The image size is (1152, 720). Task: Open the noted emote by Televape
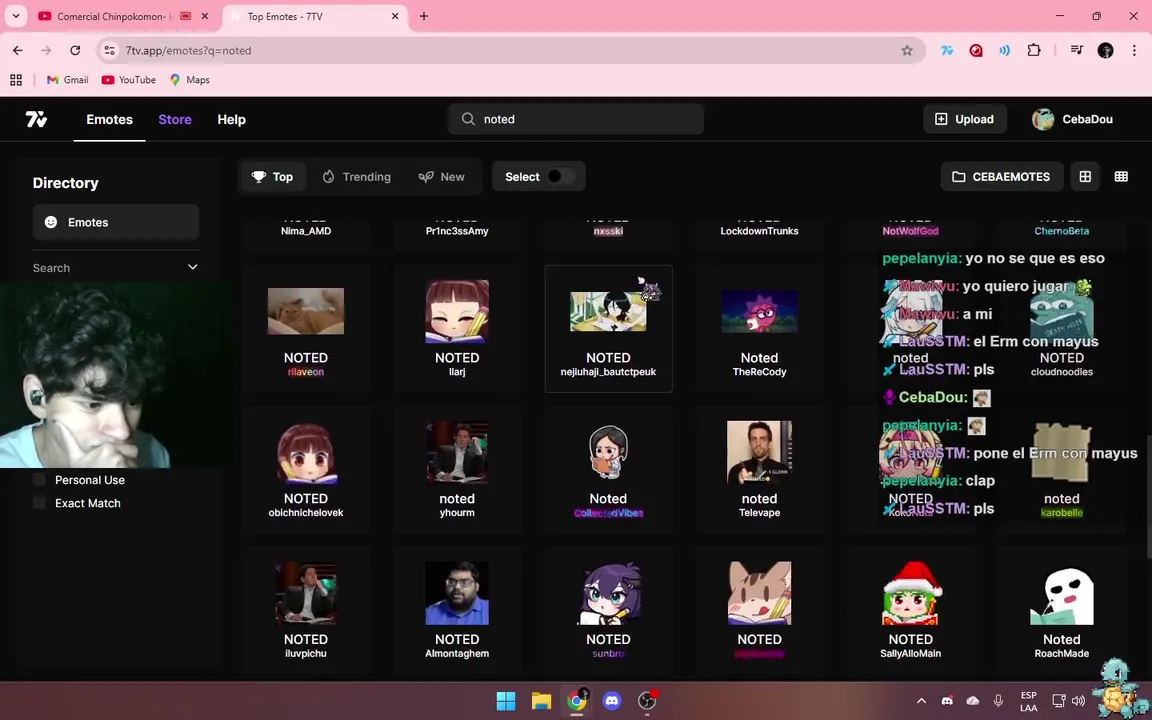(759, 469)
